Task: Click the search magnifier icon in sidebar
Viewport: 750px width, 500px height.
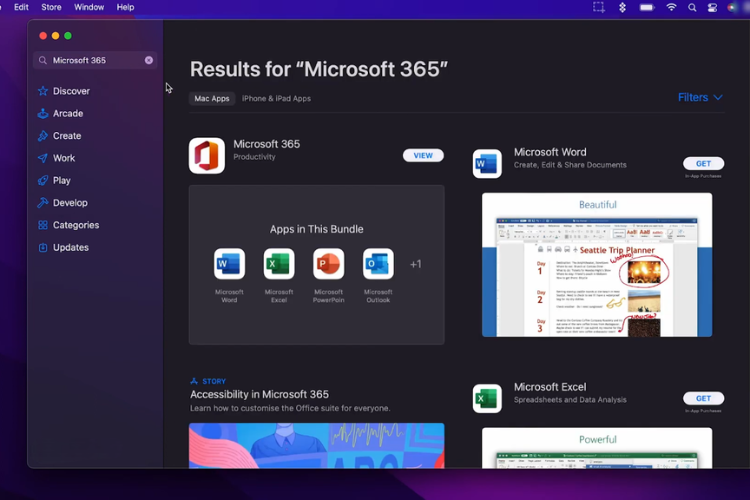Action: (43, 60)
